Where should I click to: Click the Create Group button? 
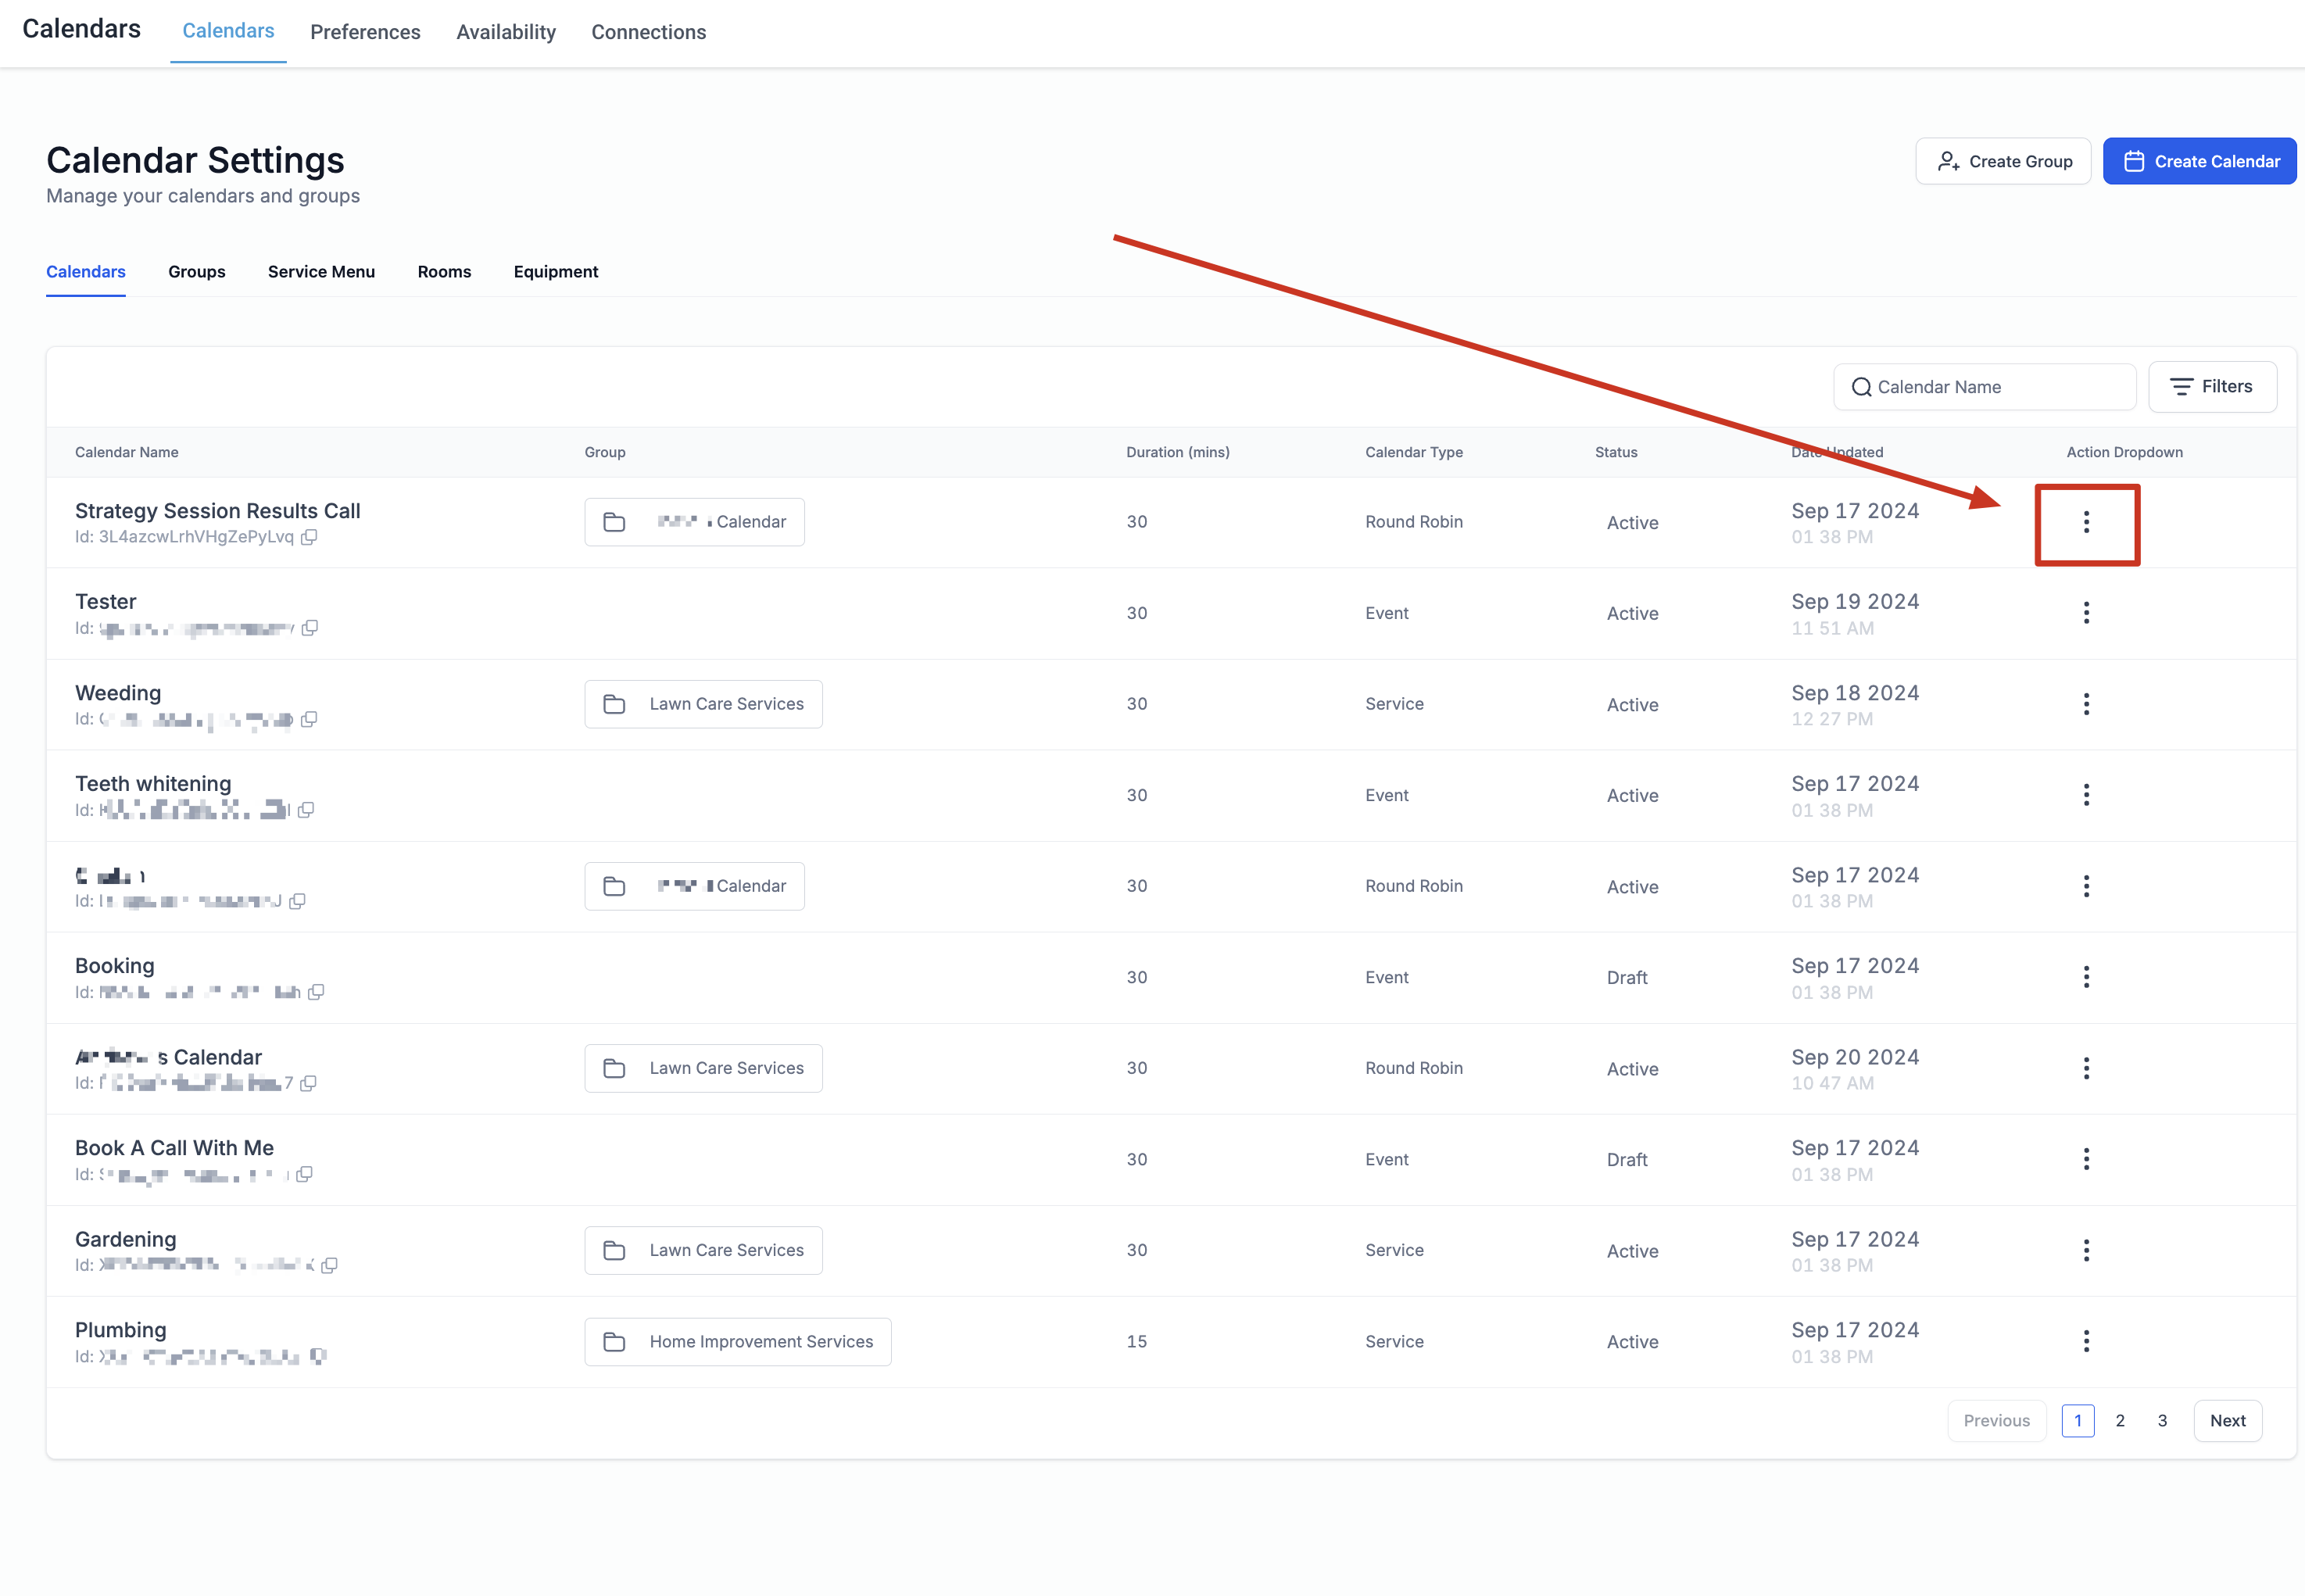click(2003, 161)
